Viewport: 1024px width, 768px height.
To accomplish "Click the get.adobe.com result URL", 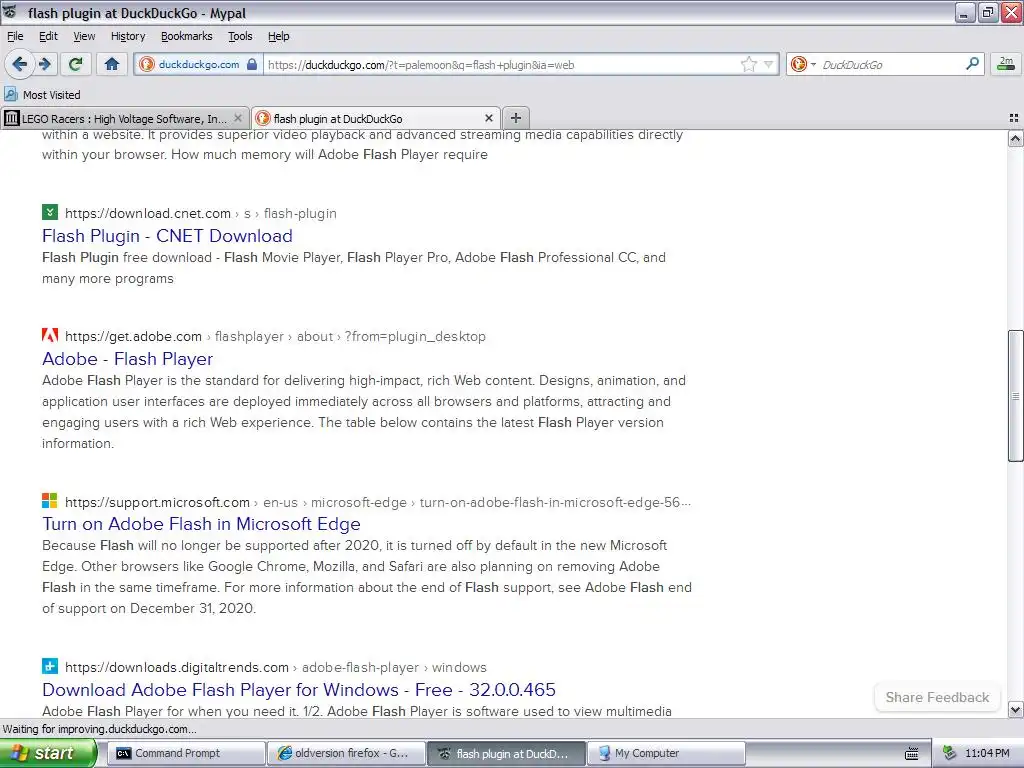I will pos(275,336).
